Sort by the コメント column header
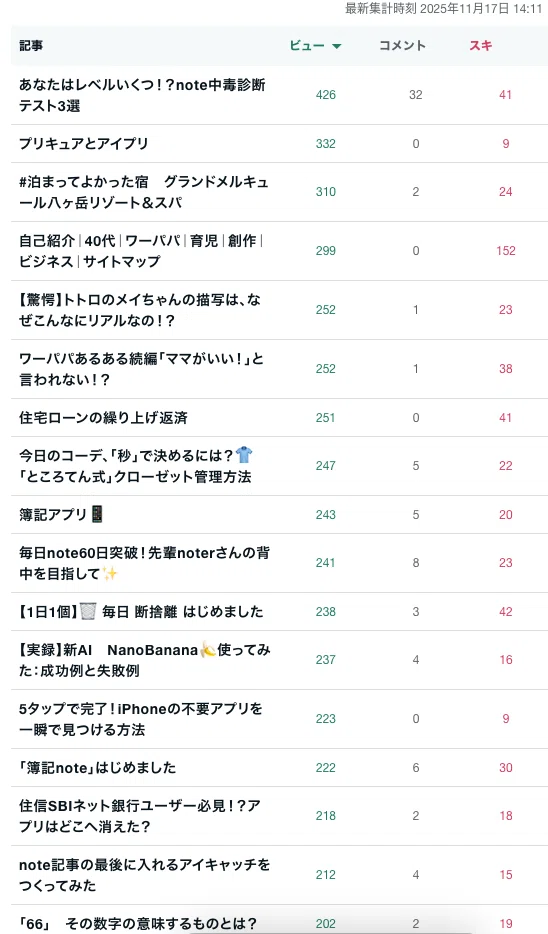 [403, 45]
